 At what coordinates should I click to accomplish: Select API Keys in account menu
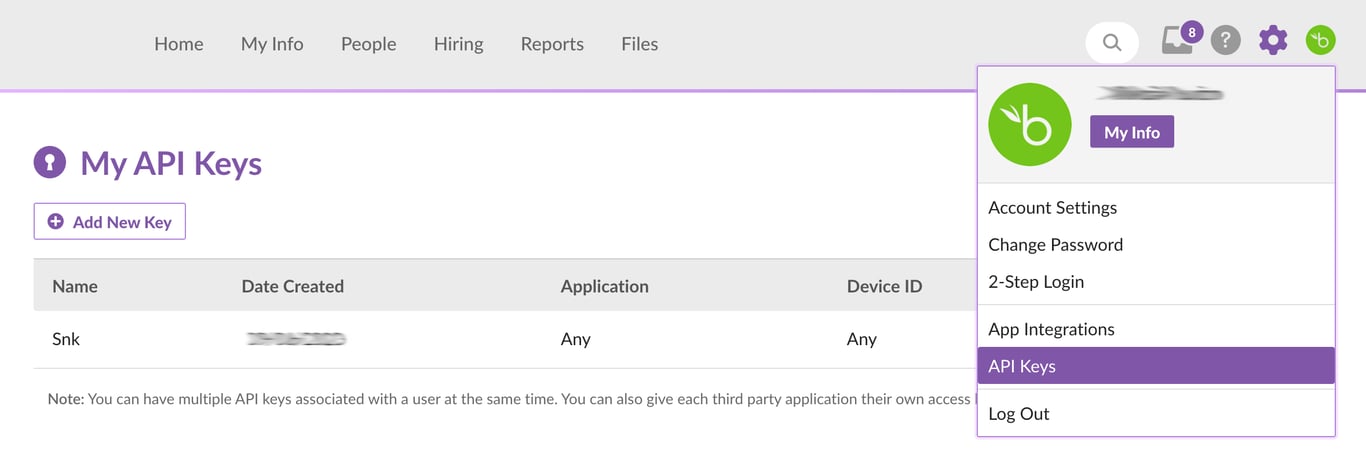point(1022,366)
